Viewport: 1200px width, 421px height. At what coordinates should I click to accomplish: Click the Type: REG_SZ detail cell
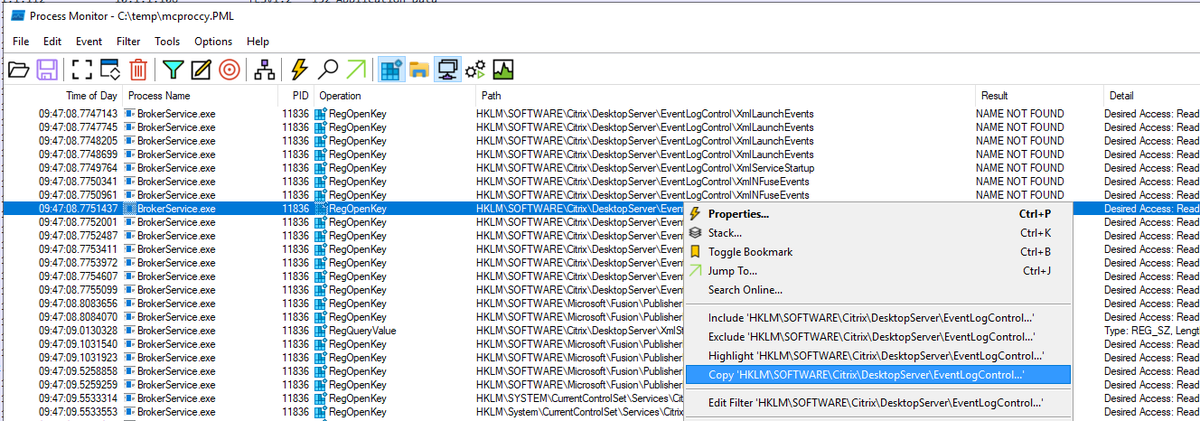(x=1151, y=330)
